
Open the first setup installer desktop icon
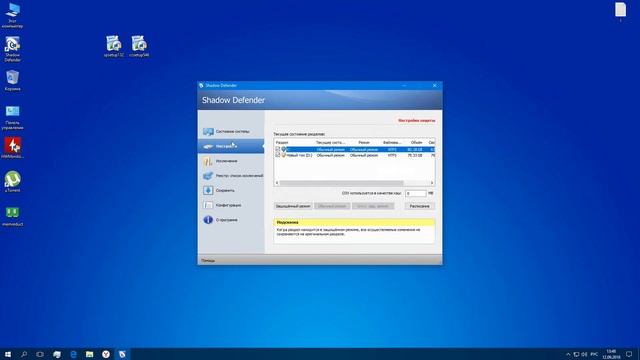(x=113, y=46)
